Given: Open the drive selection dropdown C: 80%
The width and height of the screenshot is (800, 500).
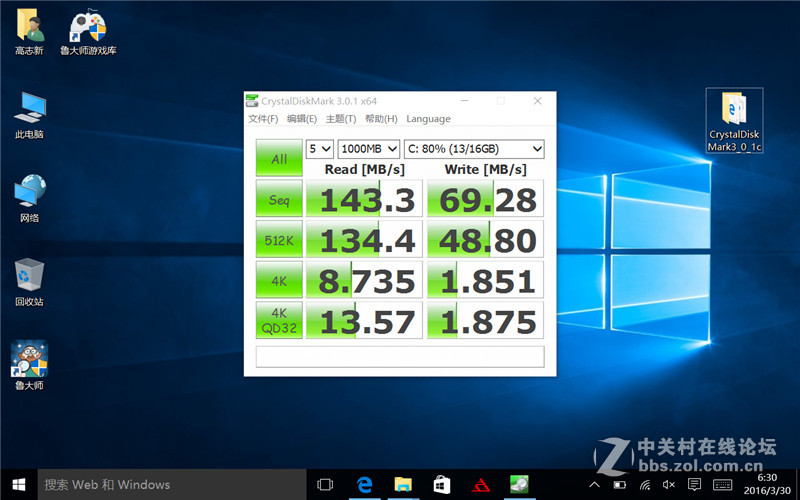Looking at the screenshot, I should click(x=474, y=149).
